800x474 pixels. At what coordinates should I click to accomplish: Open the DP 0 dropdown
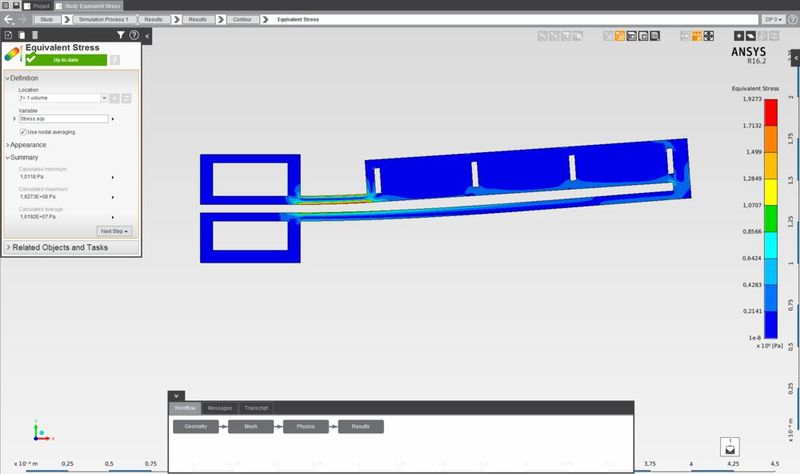(773, 19)
